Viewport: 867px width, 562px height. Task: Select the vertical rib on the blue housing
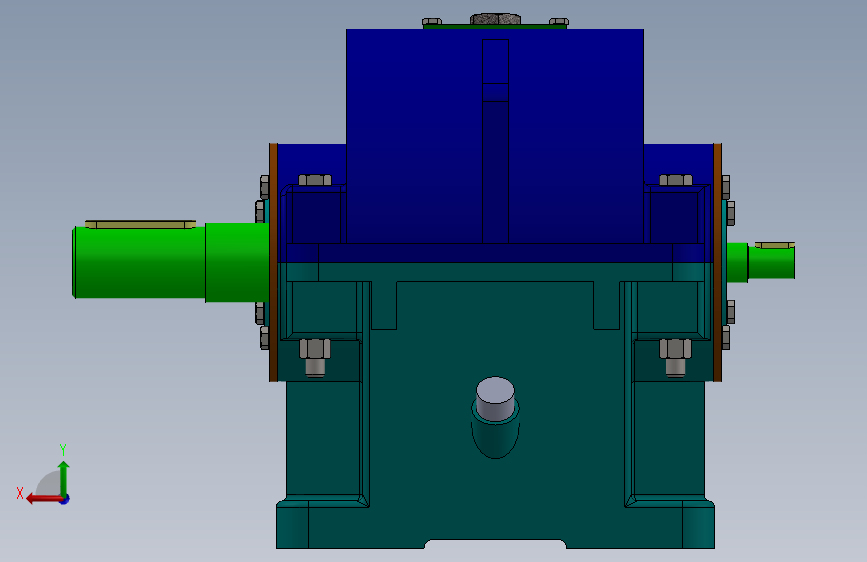[495, 141]
